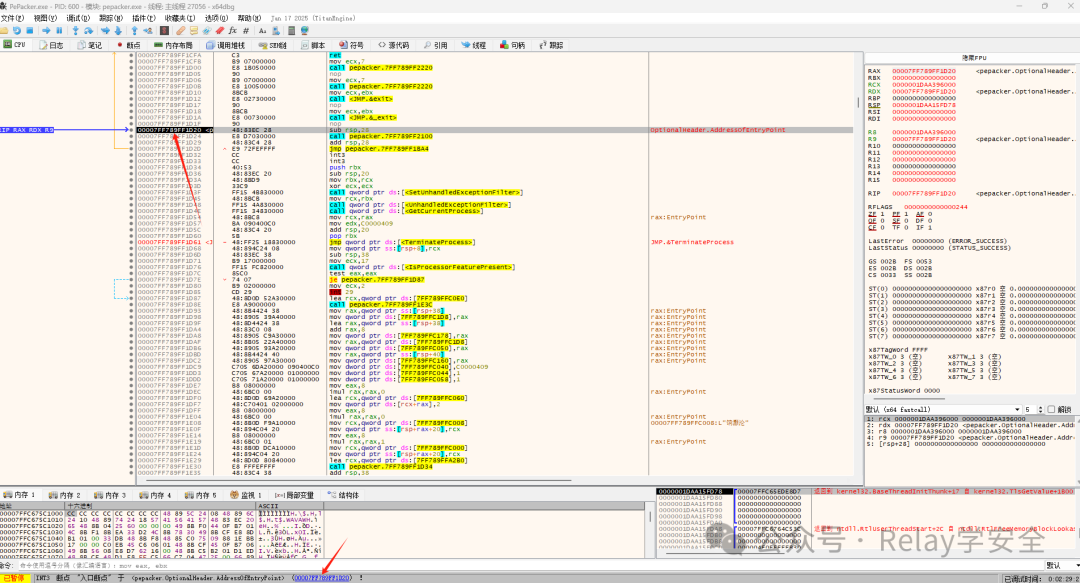The width and height of the screenshot is (1080, 583).
Task: Click the run arrow toolbar icon
Action: point(46,30)
